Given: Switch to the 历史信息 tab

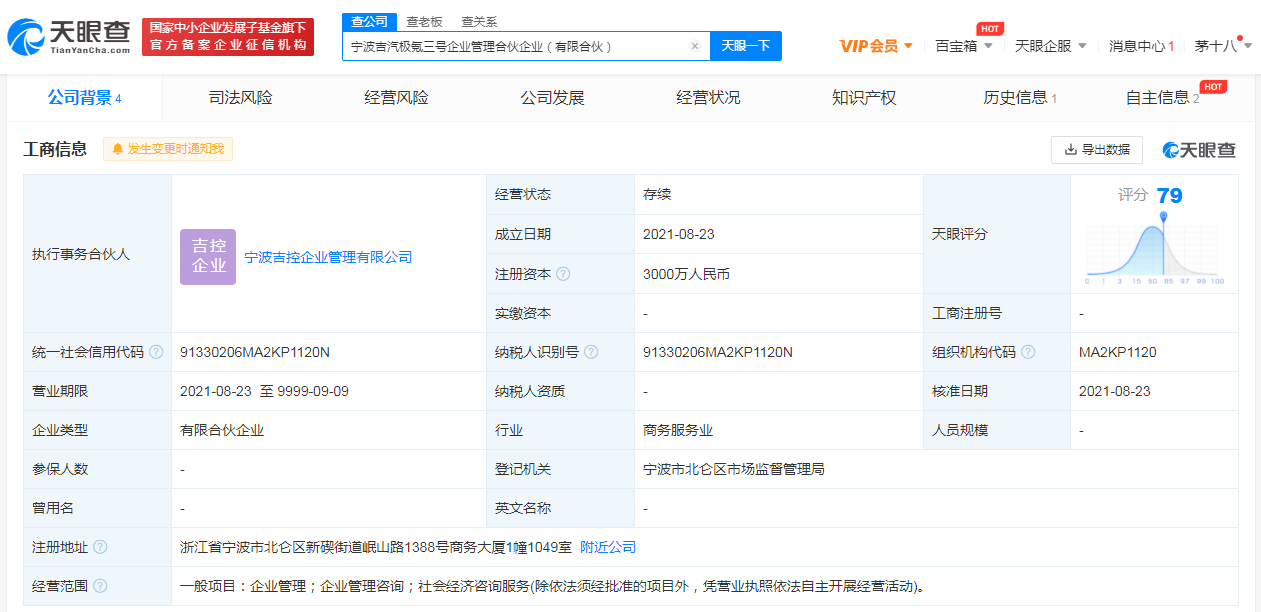Looking at the screenshot, I should tap(1020, 98).
